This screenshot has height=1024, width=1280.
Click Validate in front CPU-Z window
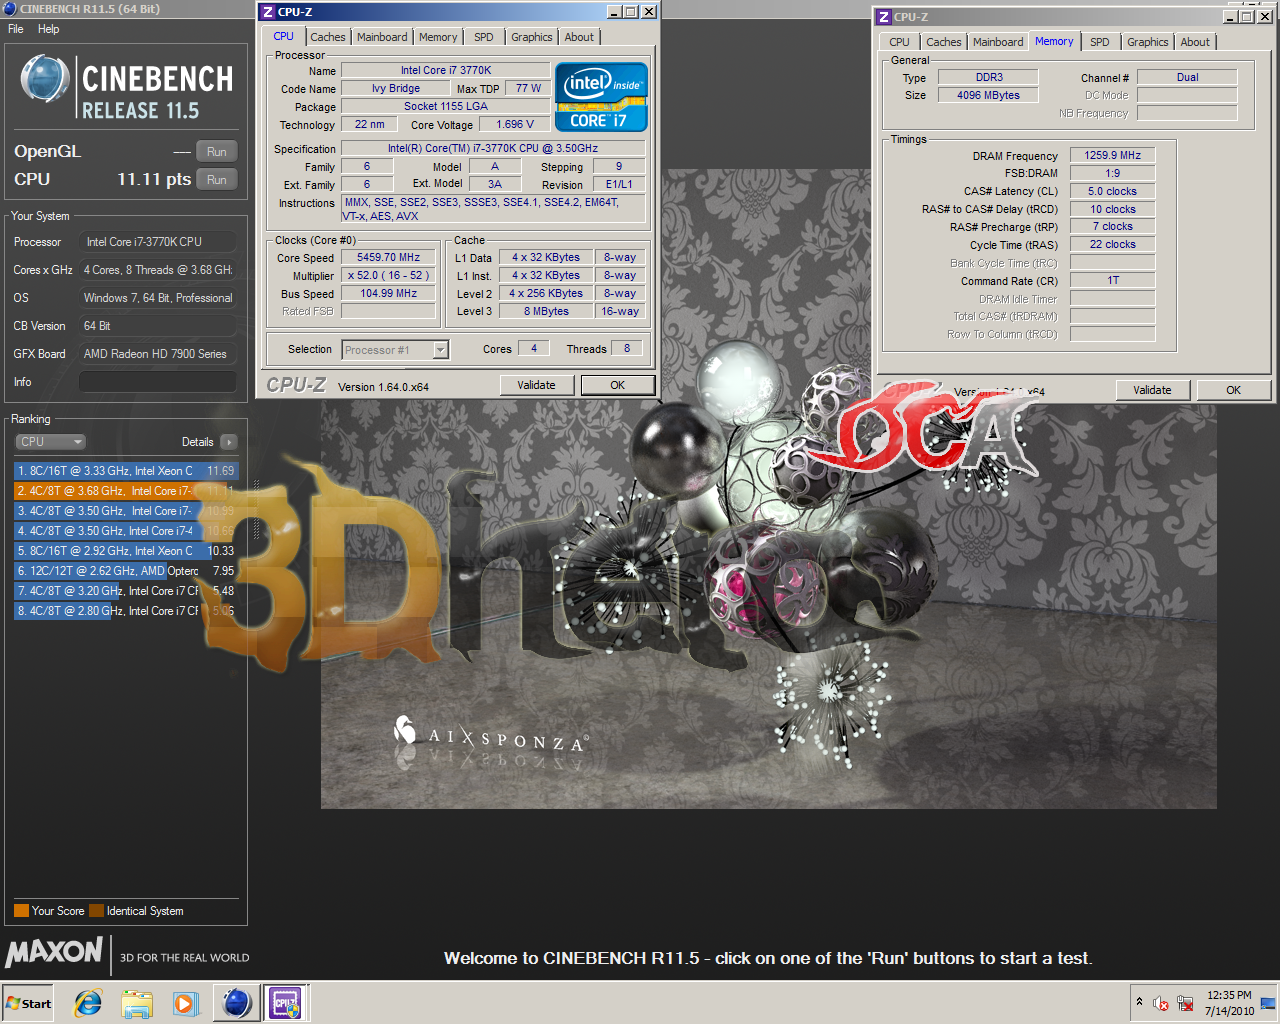click(x=537, y=385)
